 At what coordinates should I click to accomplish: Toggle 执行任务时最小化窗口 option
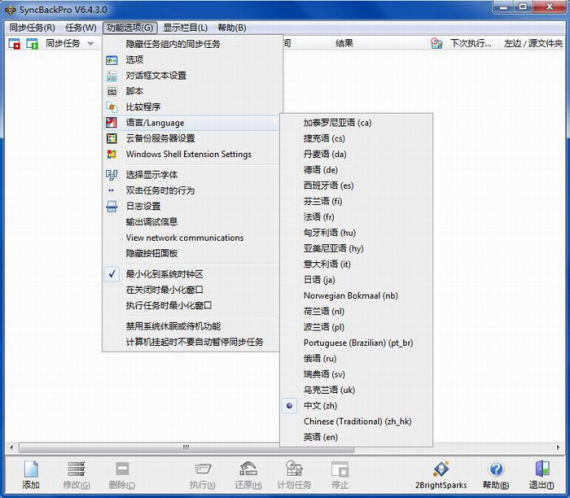[191, 305]
